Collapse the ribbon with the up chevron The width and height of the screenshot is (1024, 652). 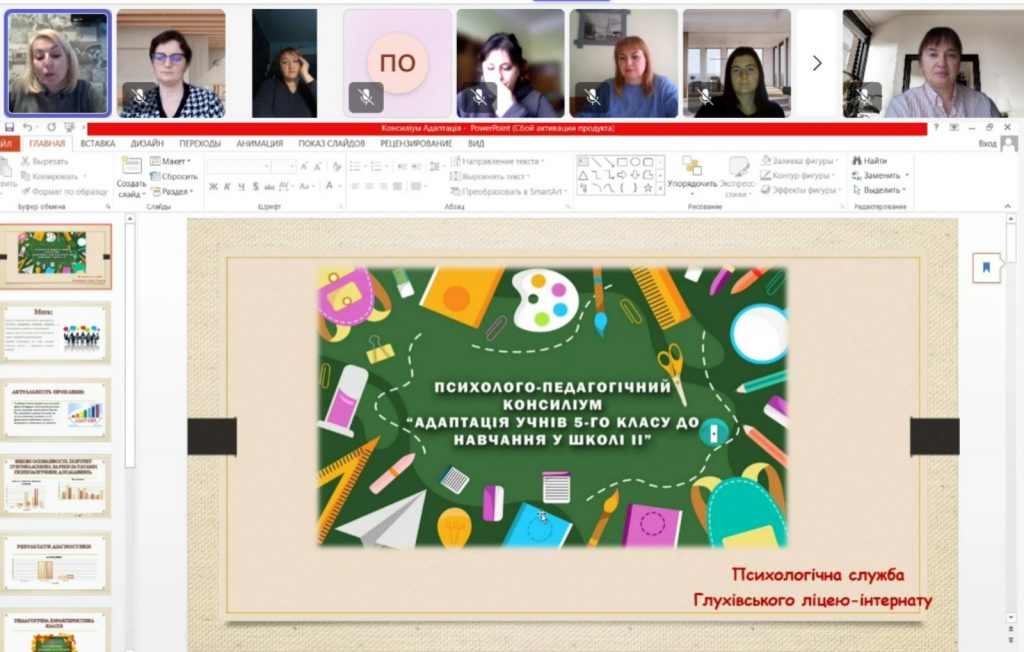tap(1007, 206)
